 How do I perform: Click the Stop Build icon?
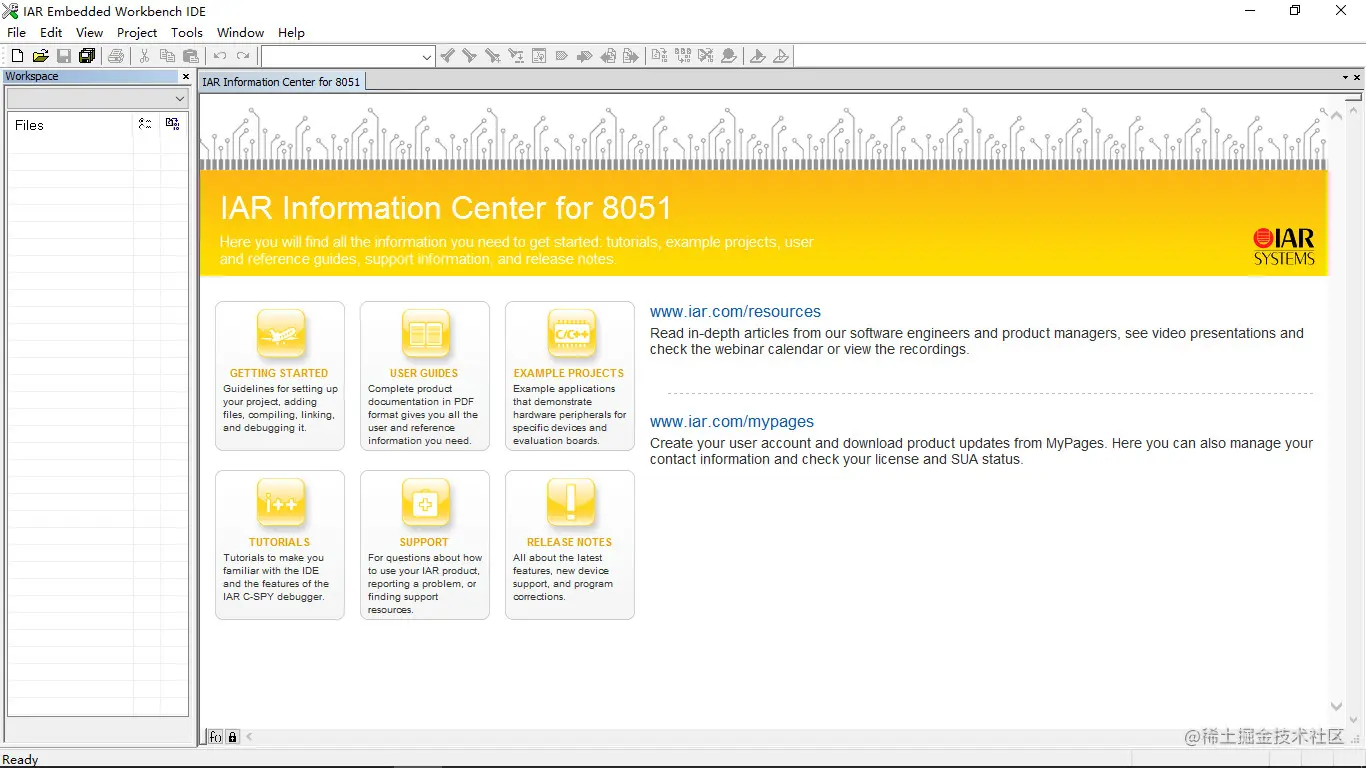tap(706, 56)
